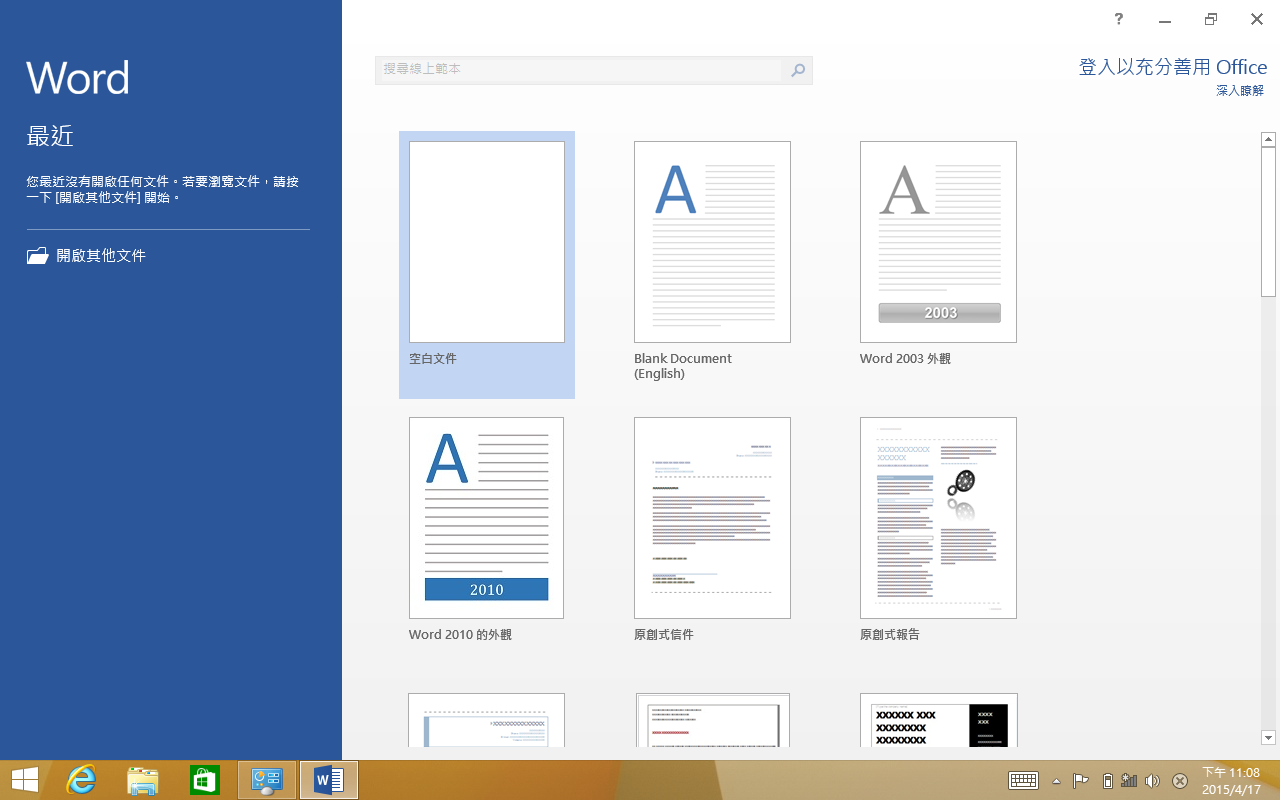The width and height of the screenshot is (1280, 800).
Task: Click 登入以充分善用 Office sign-in link
Action: [x=1173, y=67]
